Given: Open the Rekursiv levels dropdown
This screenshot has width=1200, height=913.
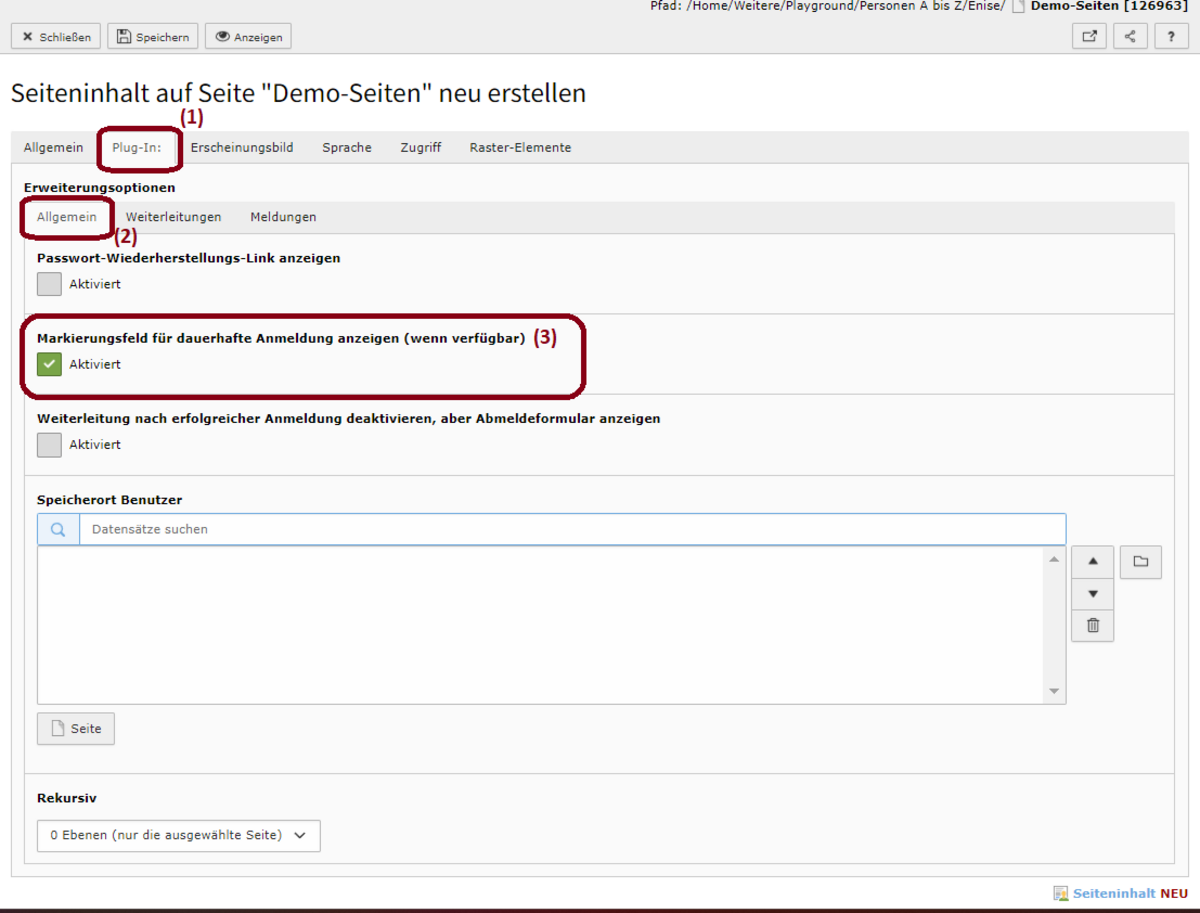Looking at the screenshot, I should click(179, 835).
